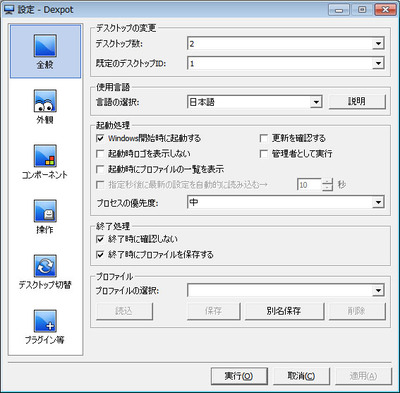Expand the デスクトップ数 dropdown
Screen dimensions: 400x393
pos(378,44)
